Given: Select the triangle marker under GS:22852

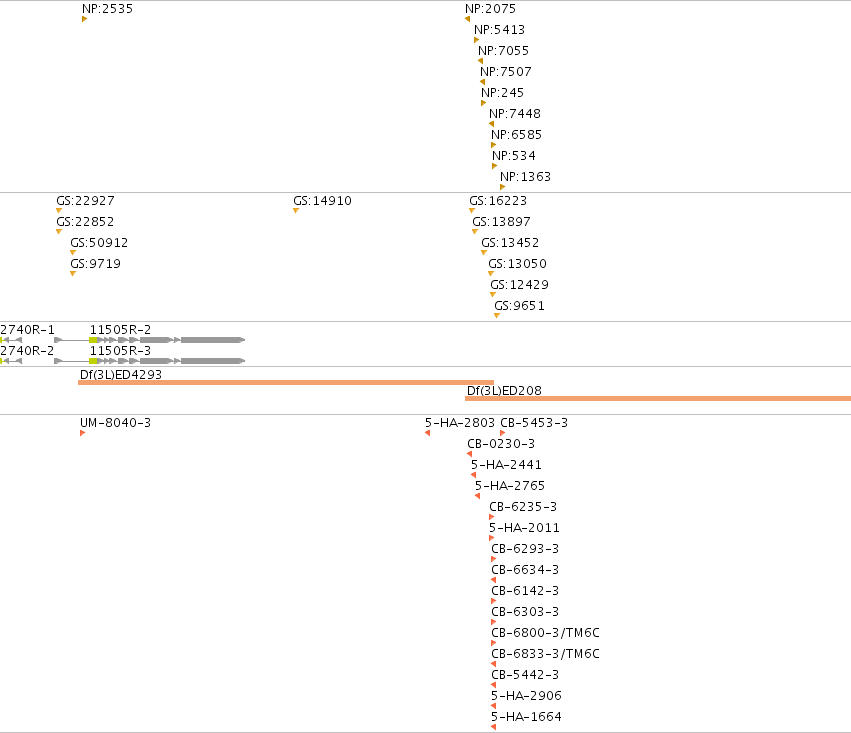Looking at the screenshot, I should coord(59,232).
